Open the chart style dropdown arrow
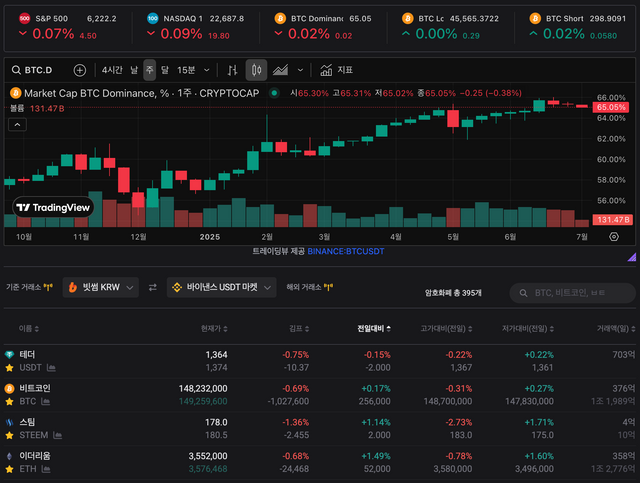Screen dimensions: 640x483 point(300,70)
